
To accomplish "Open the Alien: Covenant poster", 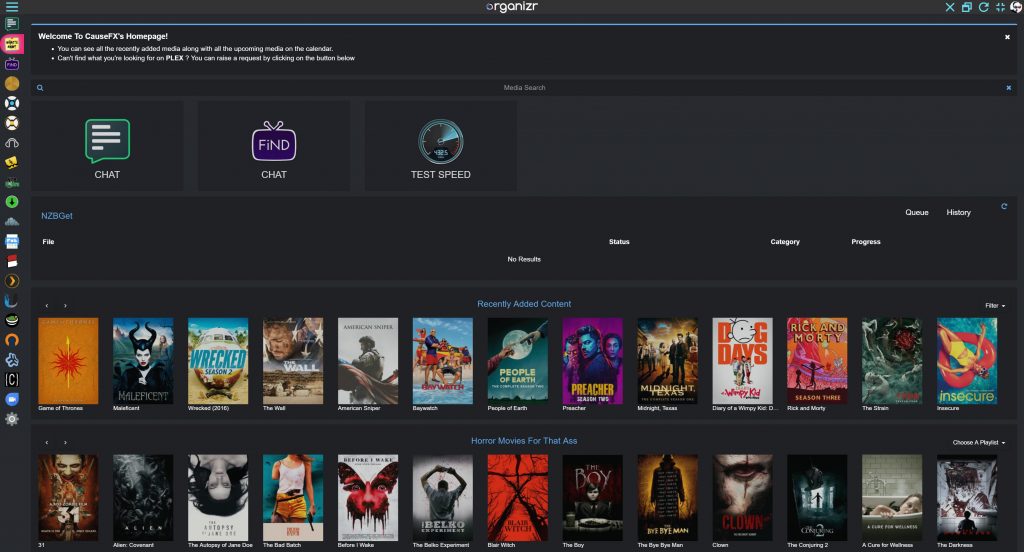I will (143, 498).
